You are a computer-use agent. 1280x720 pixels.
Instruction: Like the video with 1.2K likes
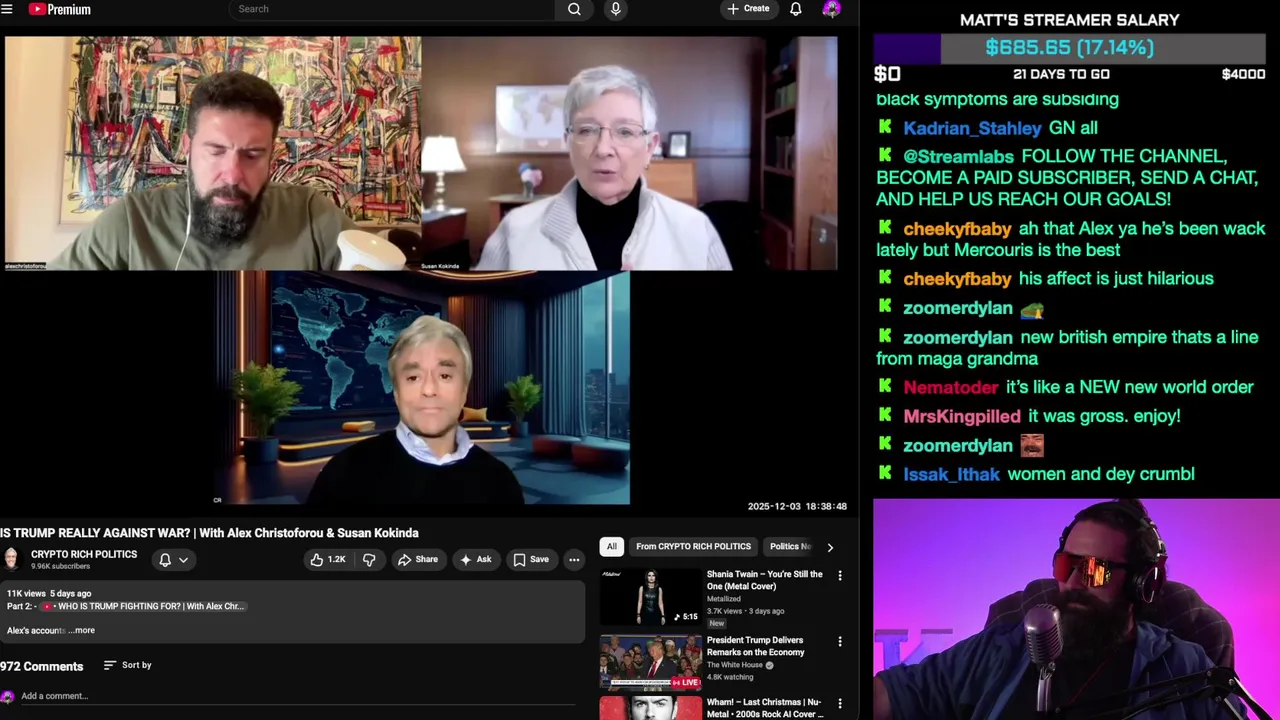[328, 560]
